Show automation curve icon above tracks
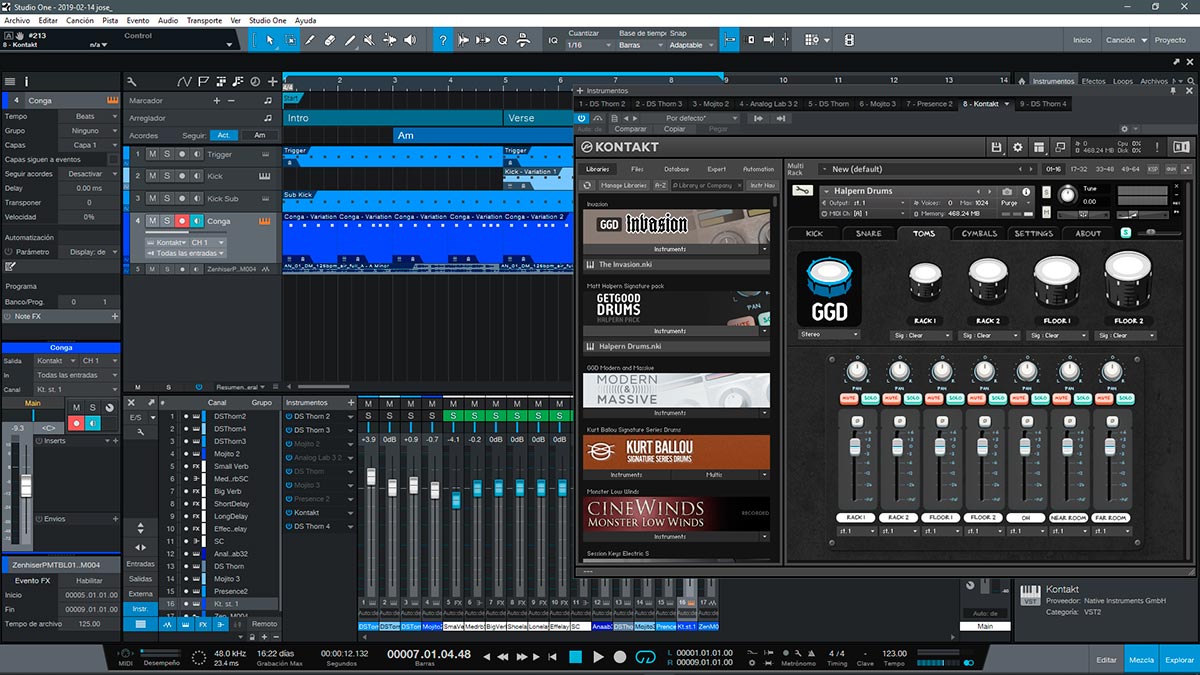Screen dimensions: 1200x675 tap(184, 81)
